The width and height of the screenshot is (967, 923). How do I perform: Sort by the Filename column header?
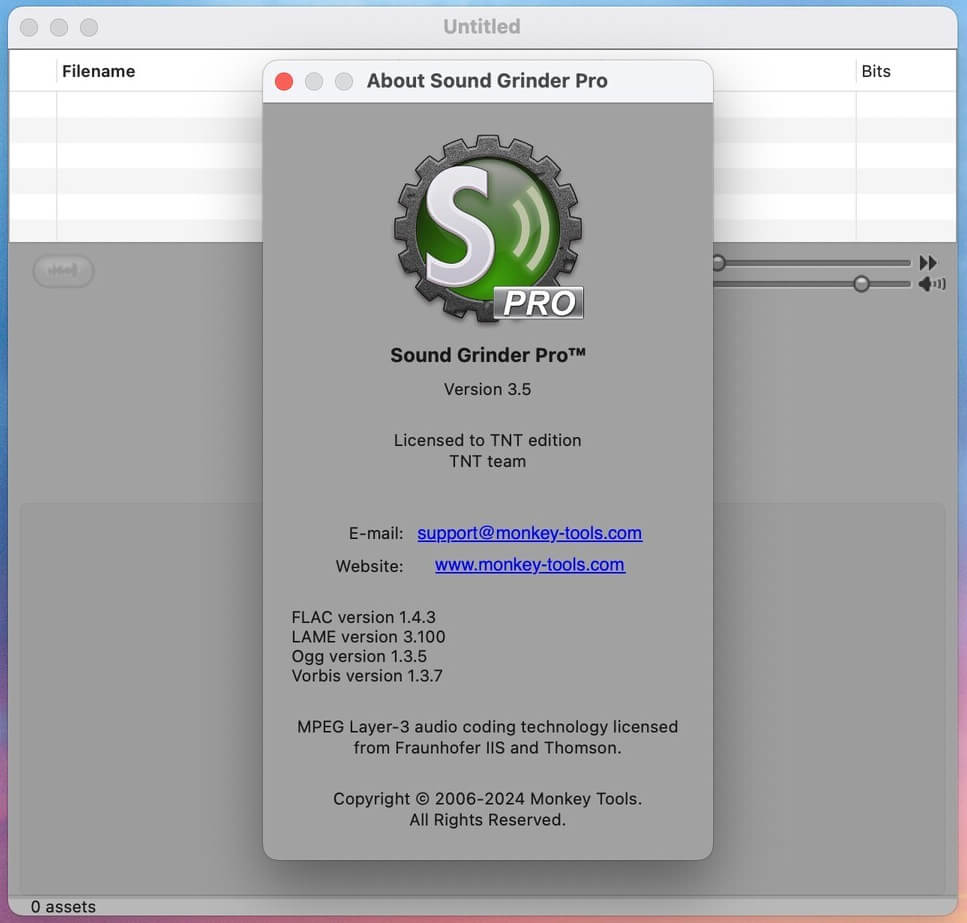click(98, 71)
